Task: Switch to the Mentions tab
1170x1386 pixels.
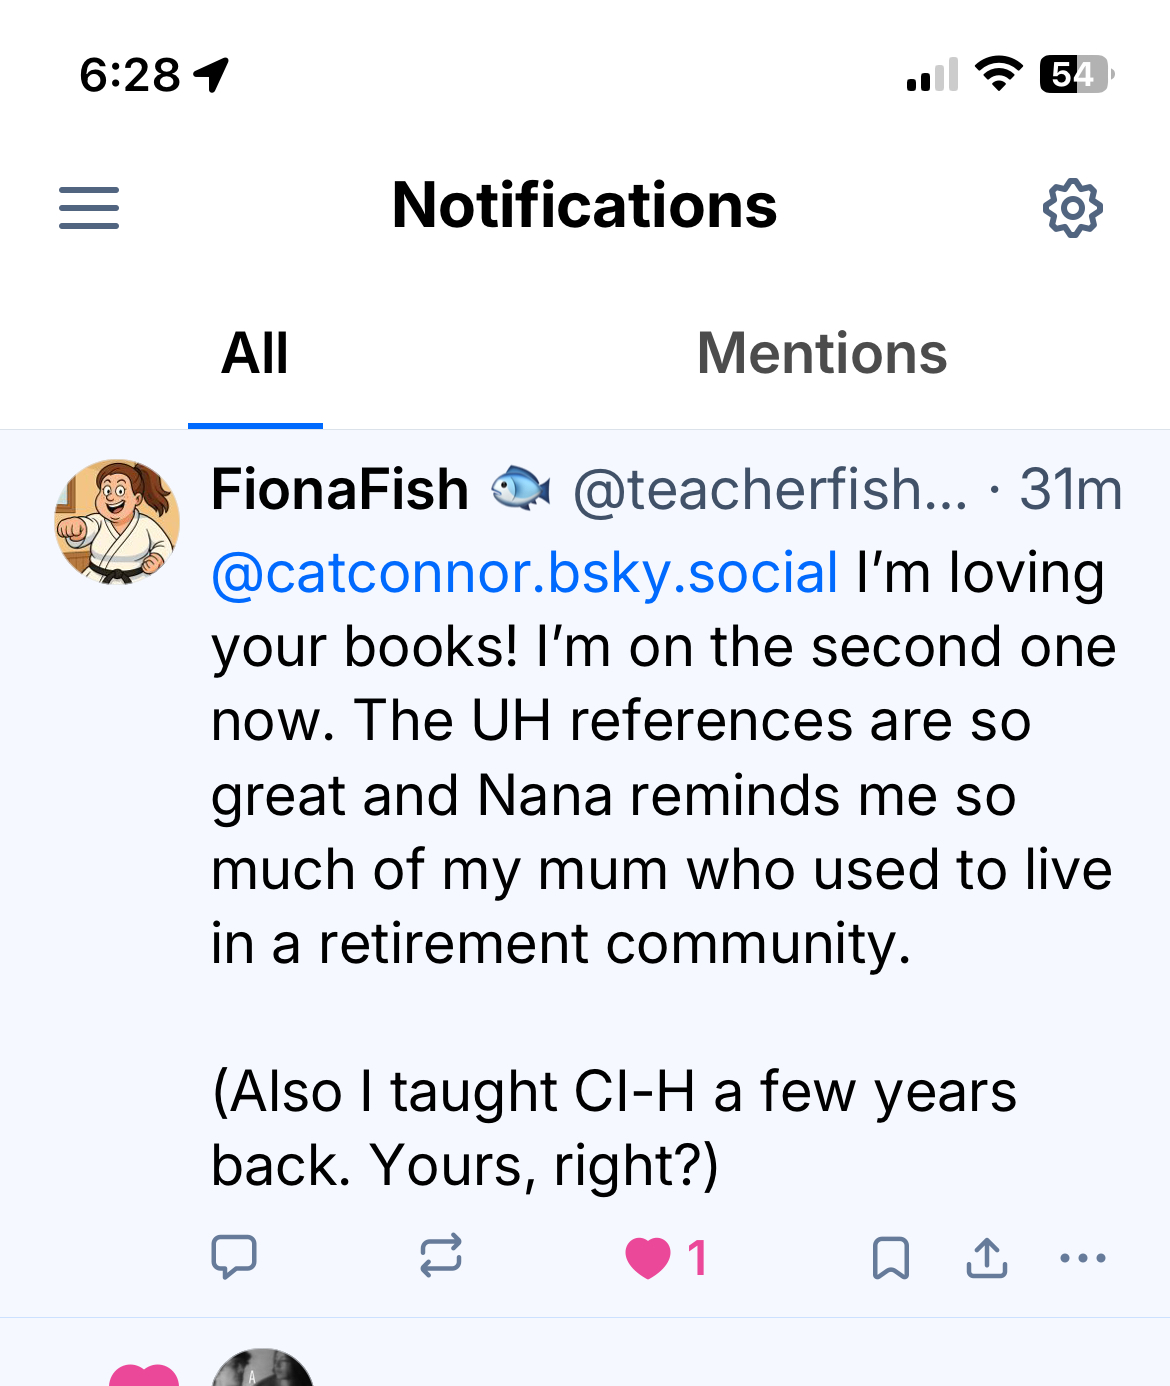Action: 822,354
